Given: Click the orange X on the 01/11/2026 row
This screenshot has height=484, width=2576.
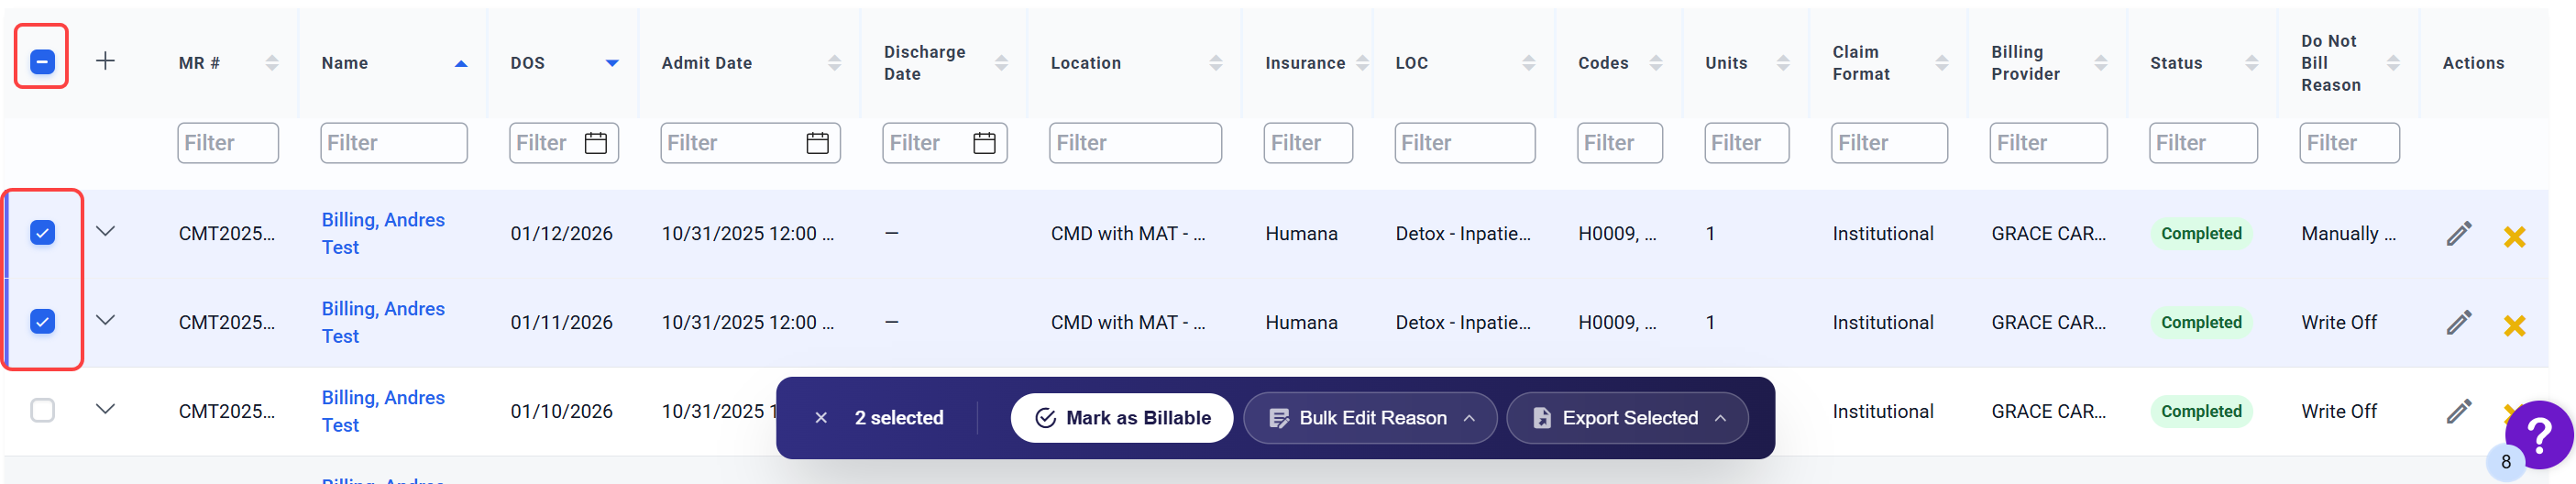Looking at the screenshot, I should [x=2513, y=325].
